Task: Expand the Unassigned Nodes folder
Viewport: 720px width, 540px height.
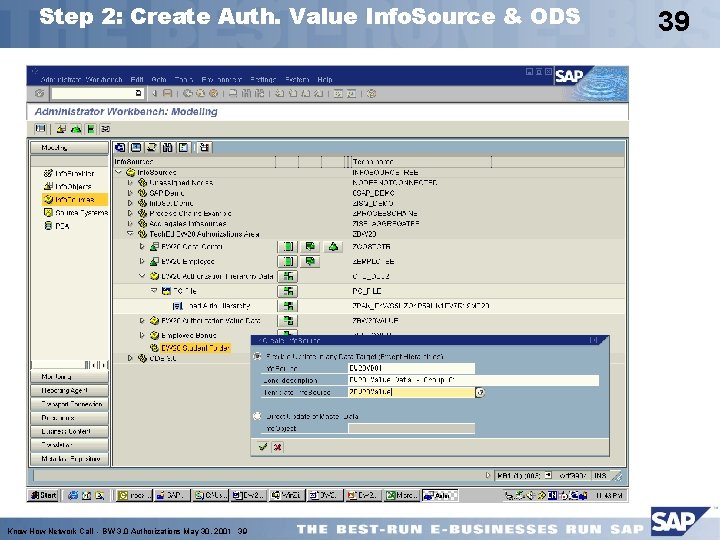Action: [130, 183]
